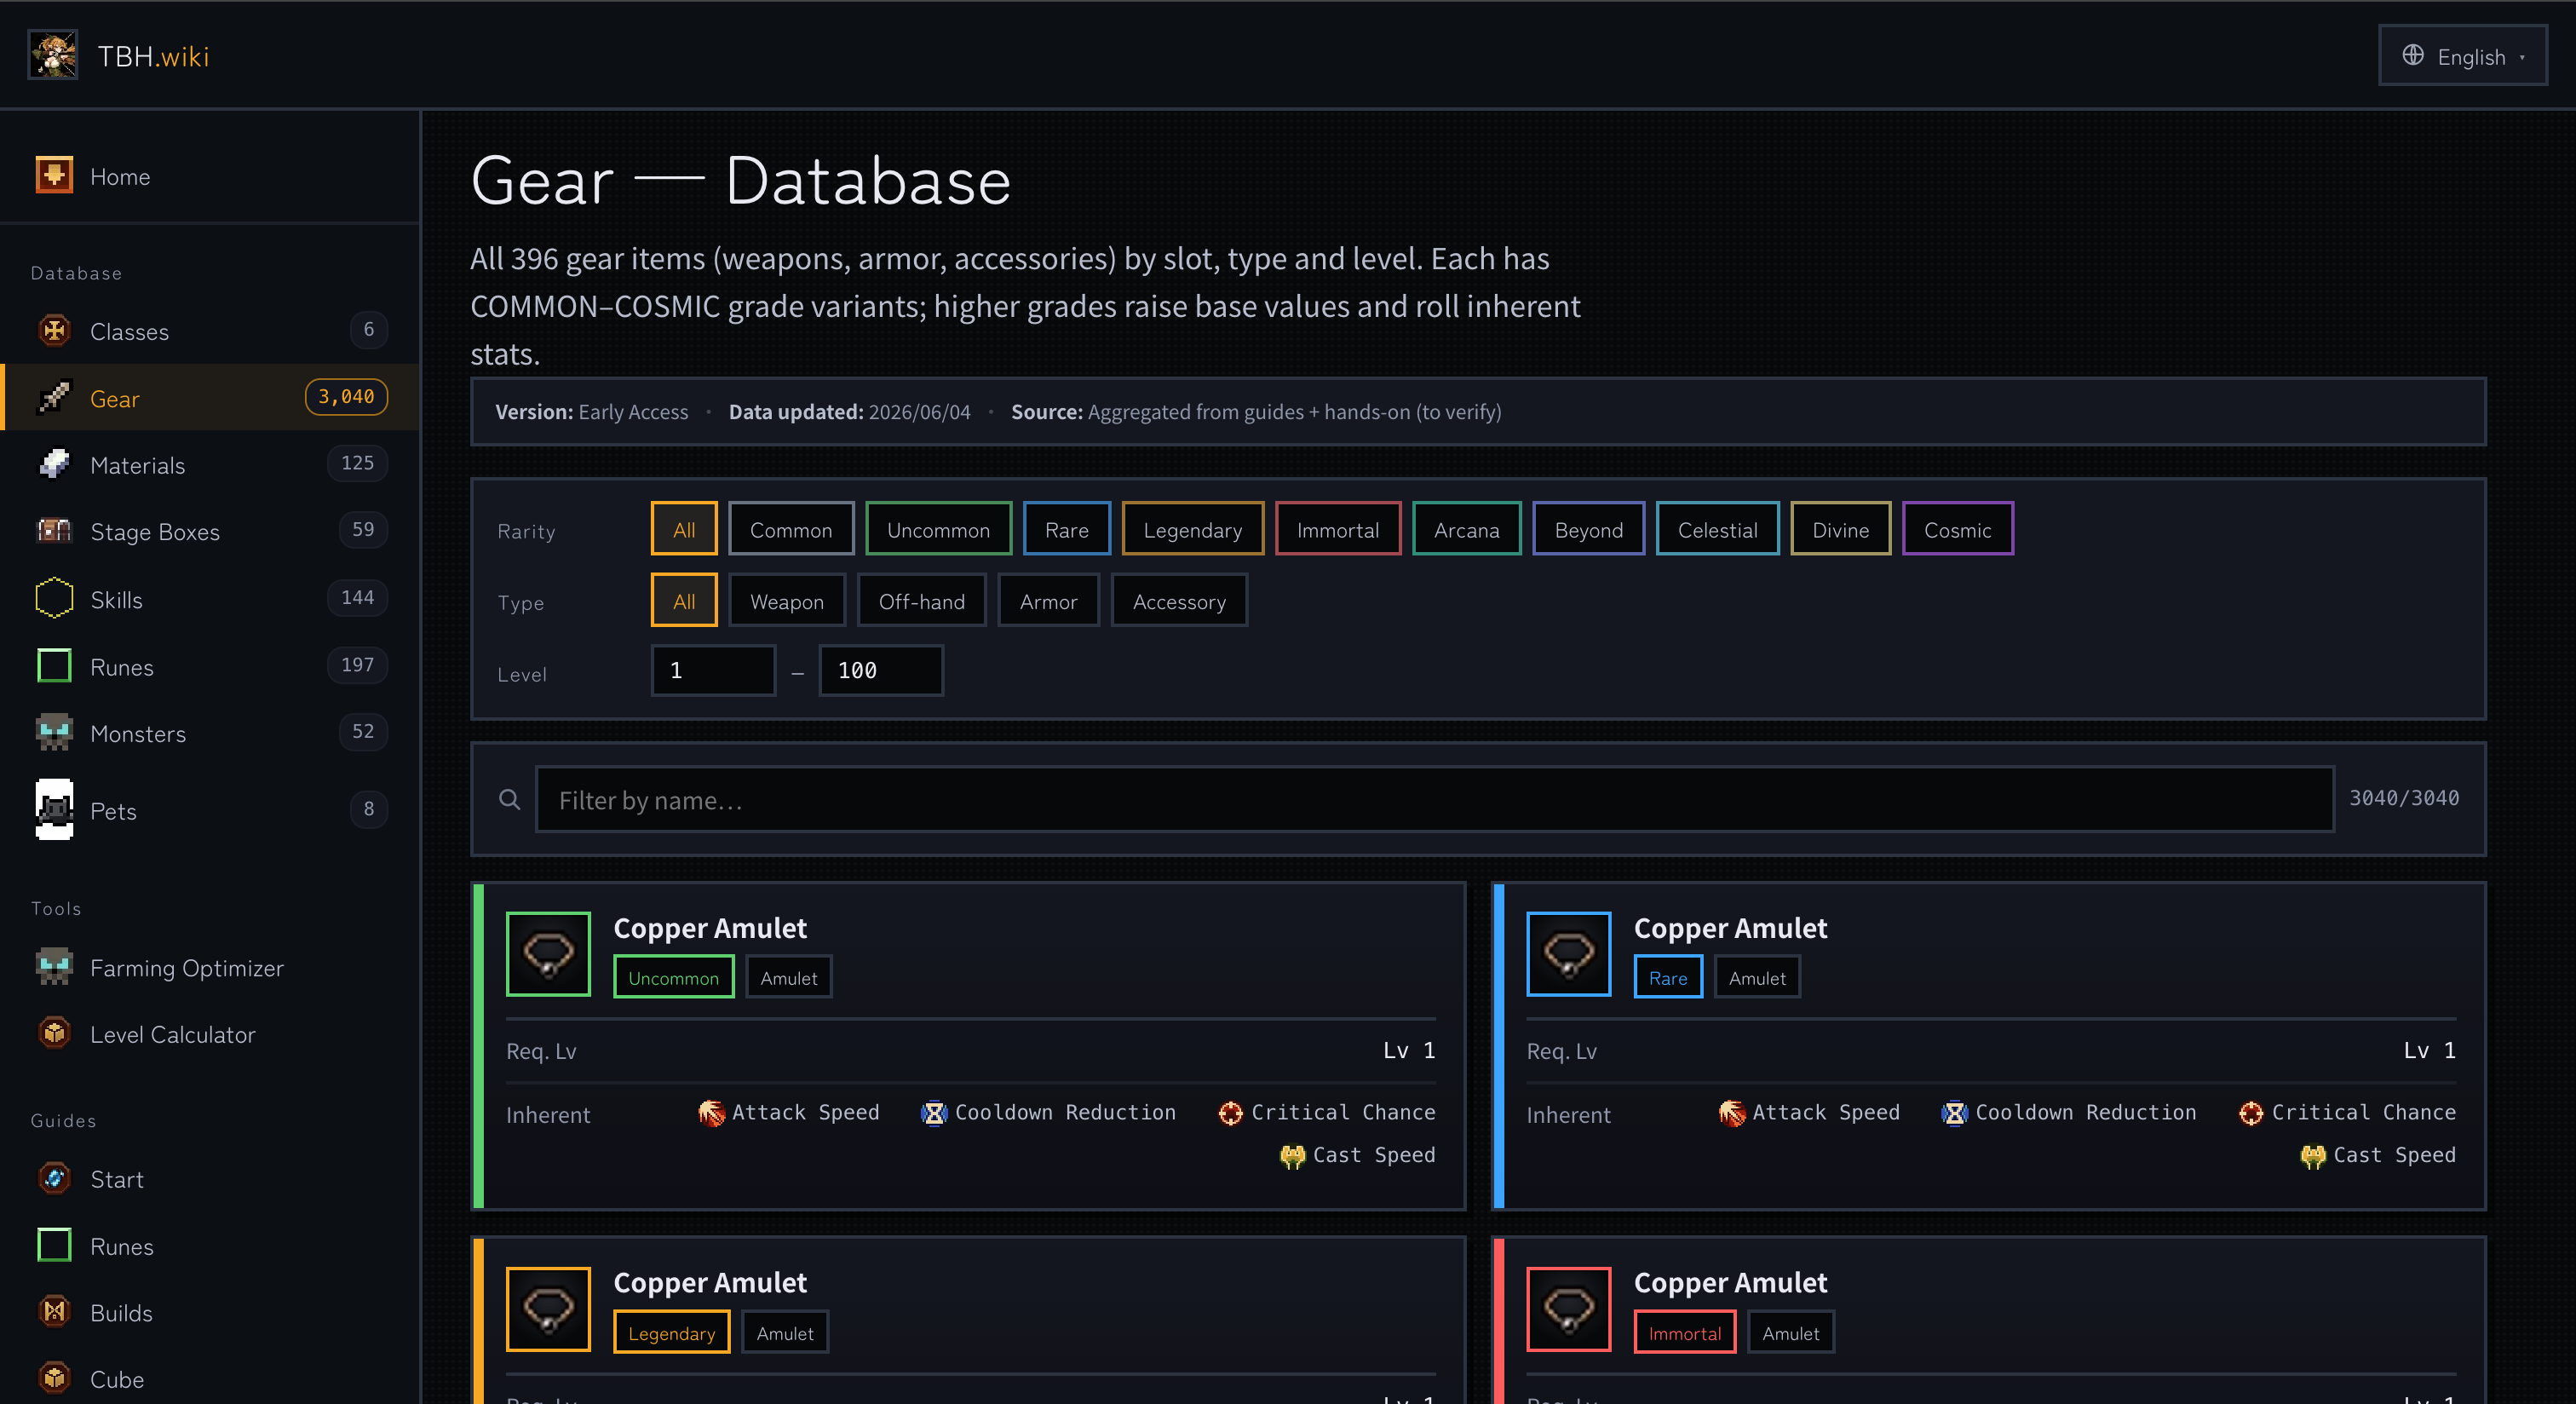Viewport: 2576px width, 1404px height.
Task: Click the TBH.wiki logo icon
Action: (53, 56)
